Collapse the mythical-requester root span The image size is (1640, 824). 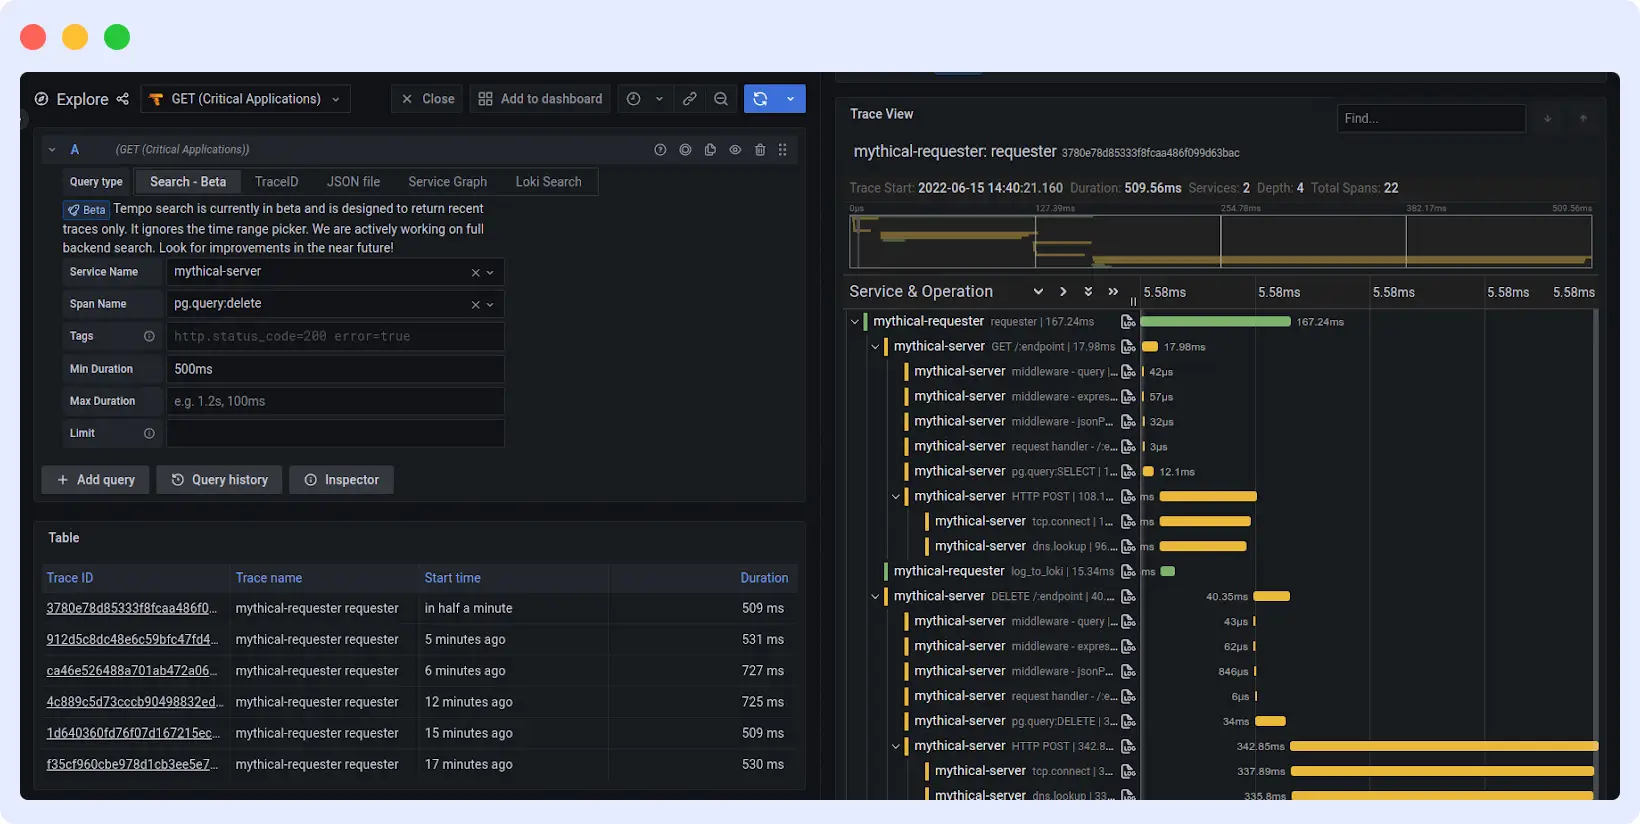[x=855, y=322]
